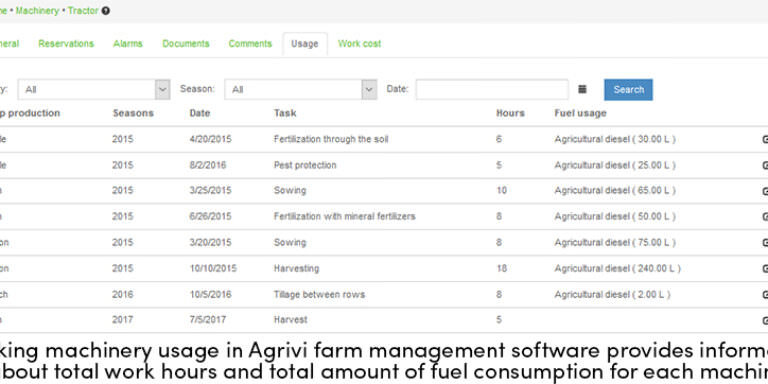Switch to the Alarms tab

(128, 44)
